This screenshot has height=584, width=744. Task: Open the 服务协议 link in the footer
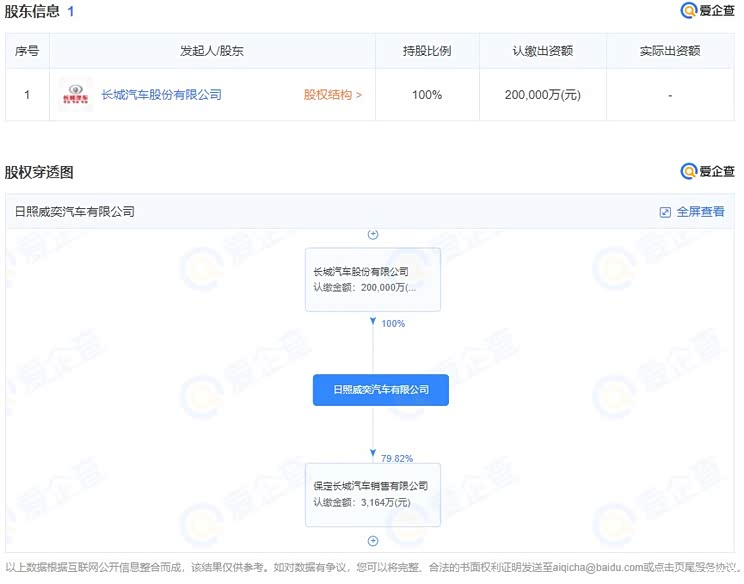(714, 567)
